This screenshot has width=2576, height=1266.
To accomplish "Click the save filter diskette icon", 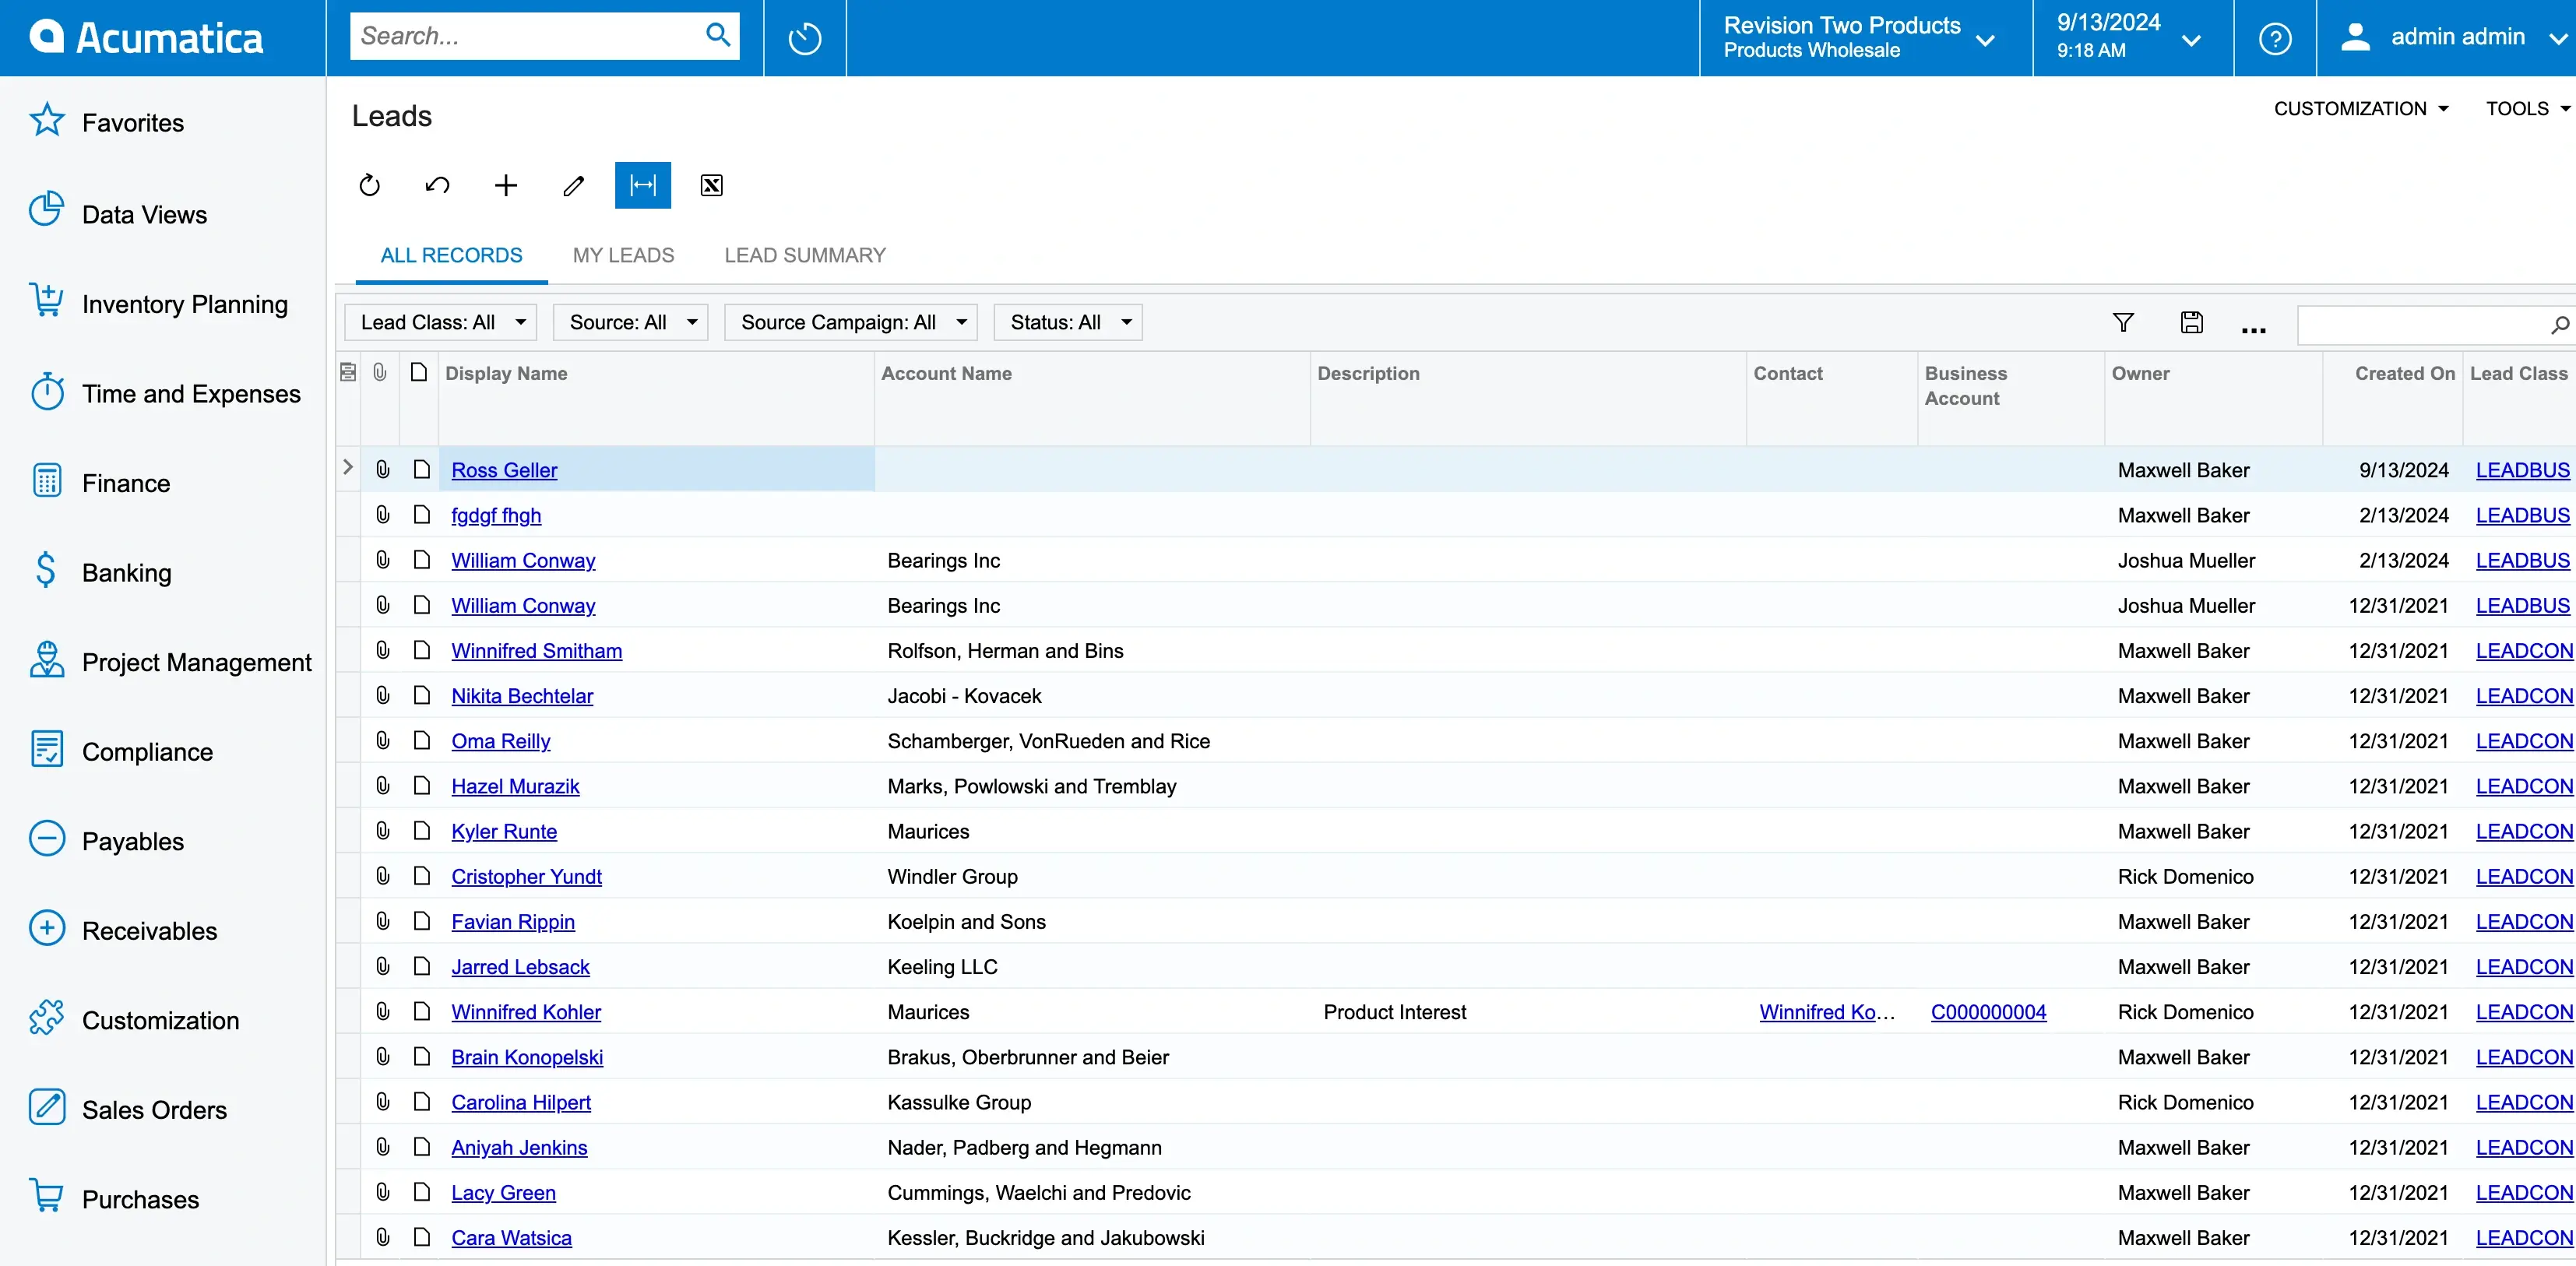I will point(2192,322).
